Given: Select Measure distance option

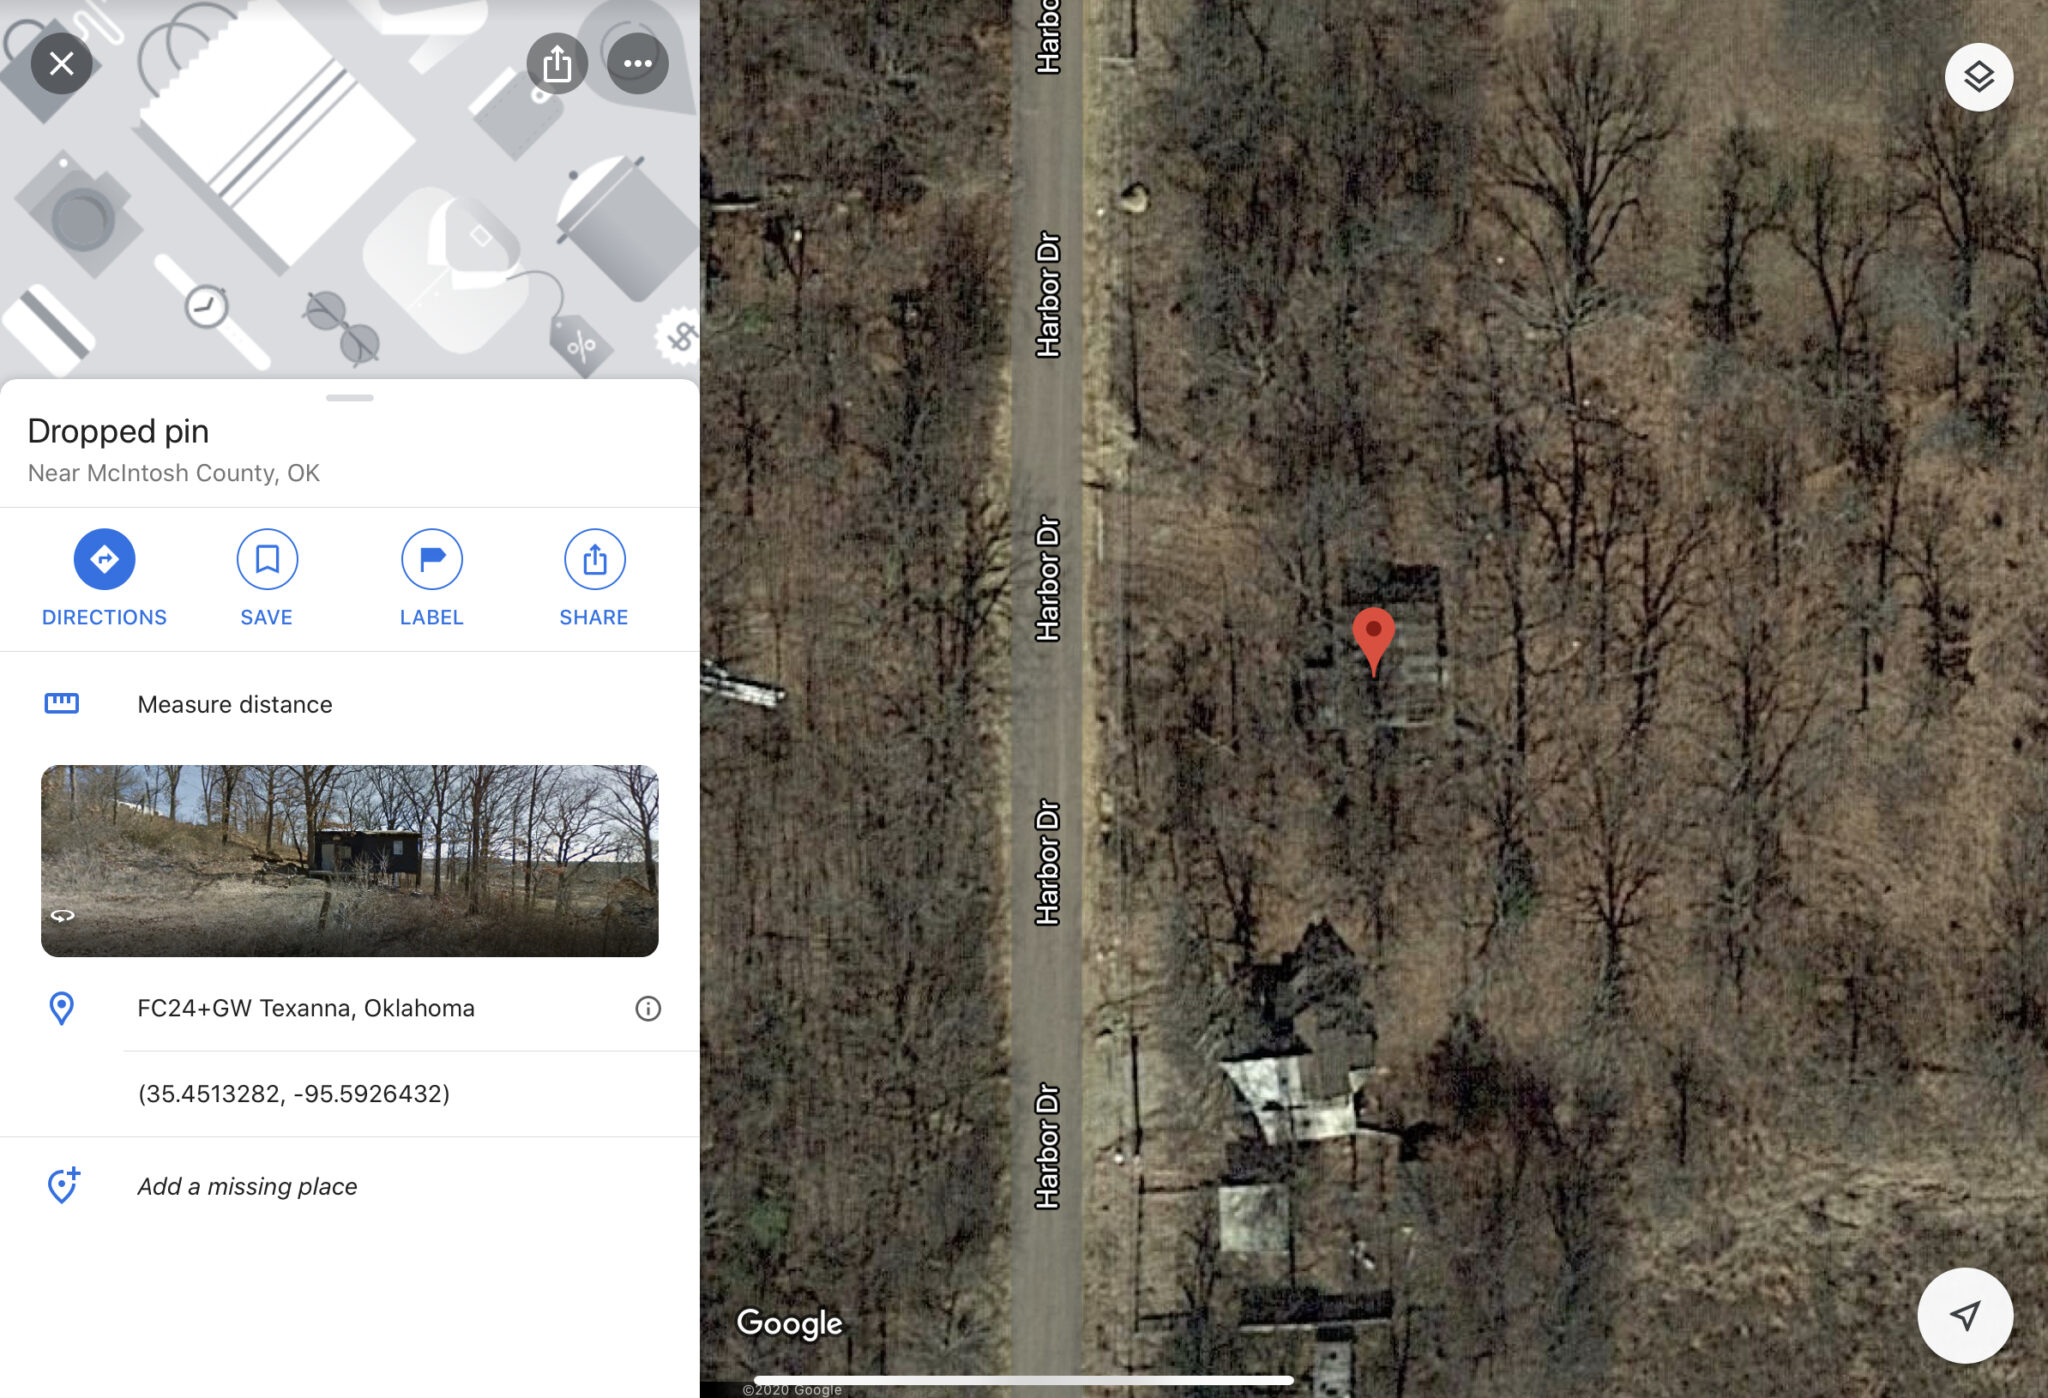Looking at the screenshot, I should [349, 704].
